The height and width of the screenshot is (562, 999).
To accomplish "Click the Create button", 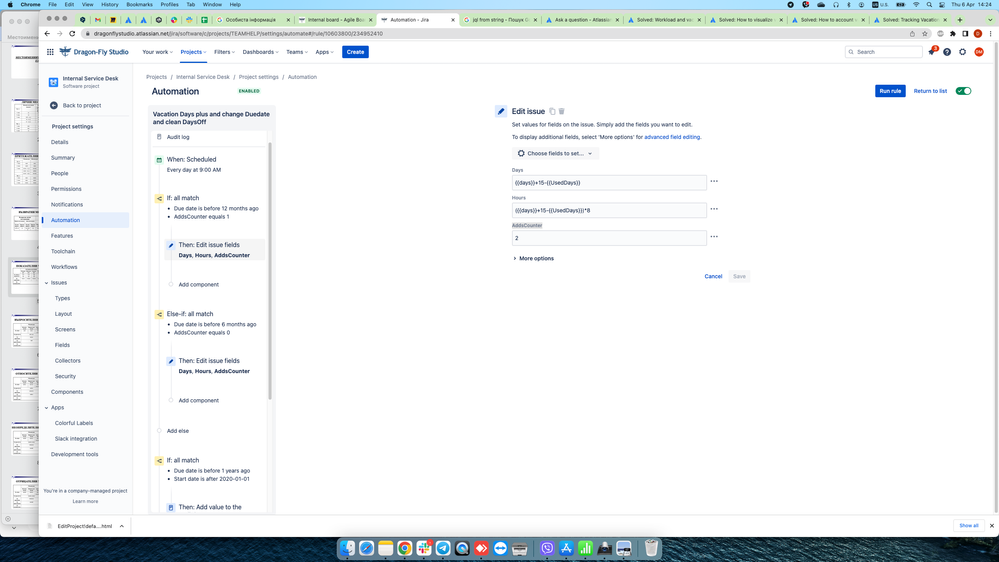I will click(356, 52).
